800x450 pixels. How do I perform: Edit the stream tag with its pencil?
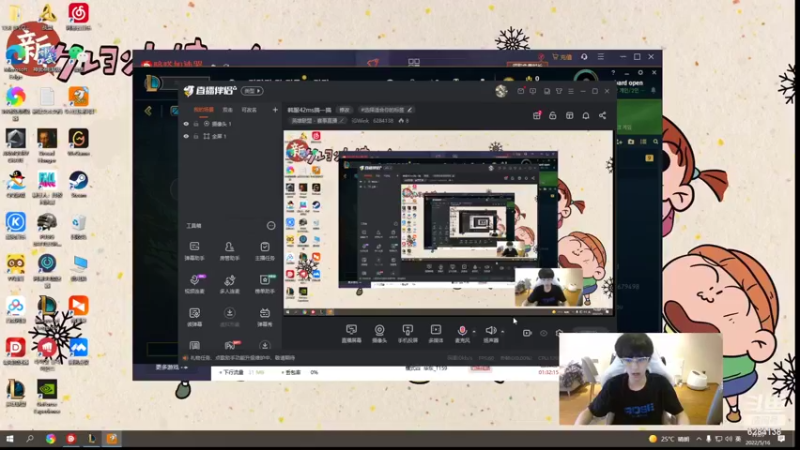[x=410, y=110]
